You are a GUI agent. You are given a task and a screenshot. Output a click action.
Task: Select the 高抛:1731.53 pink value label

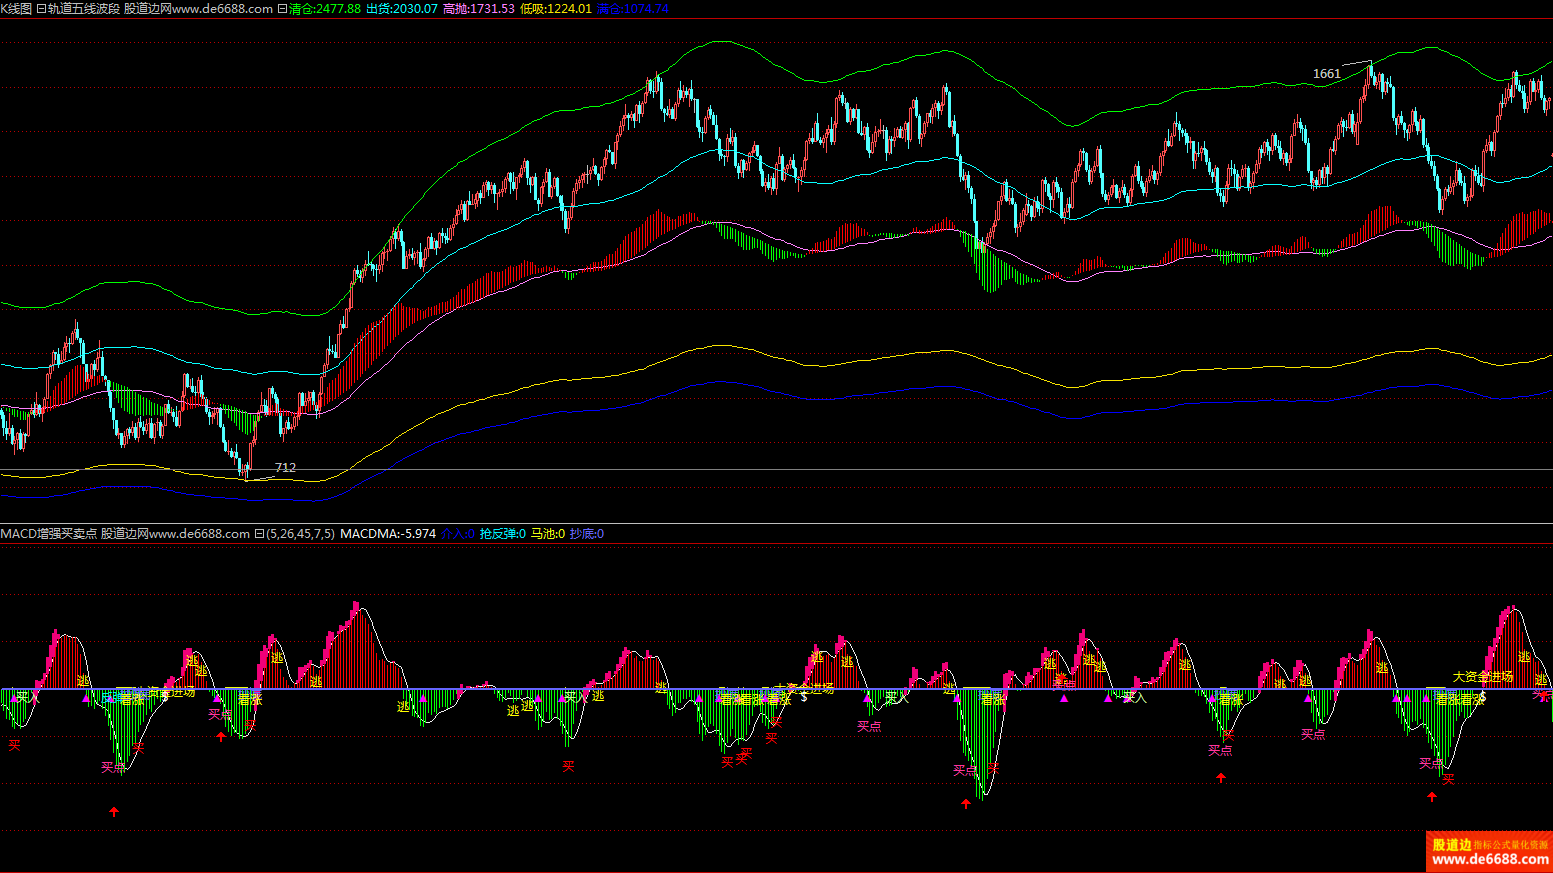(x=478, y=9)
